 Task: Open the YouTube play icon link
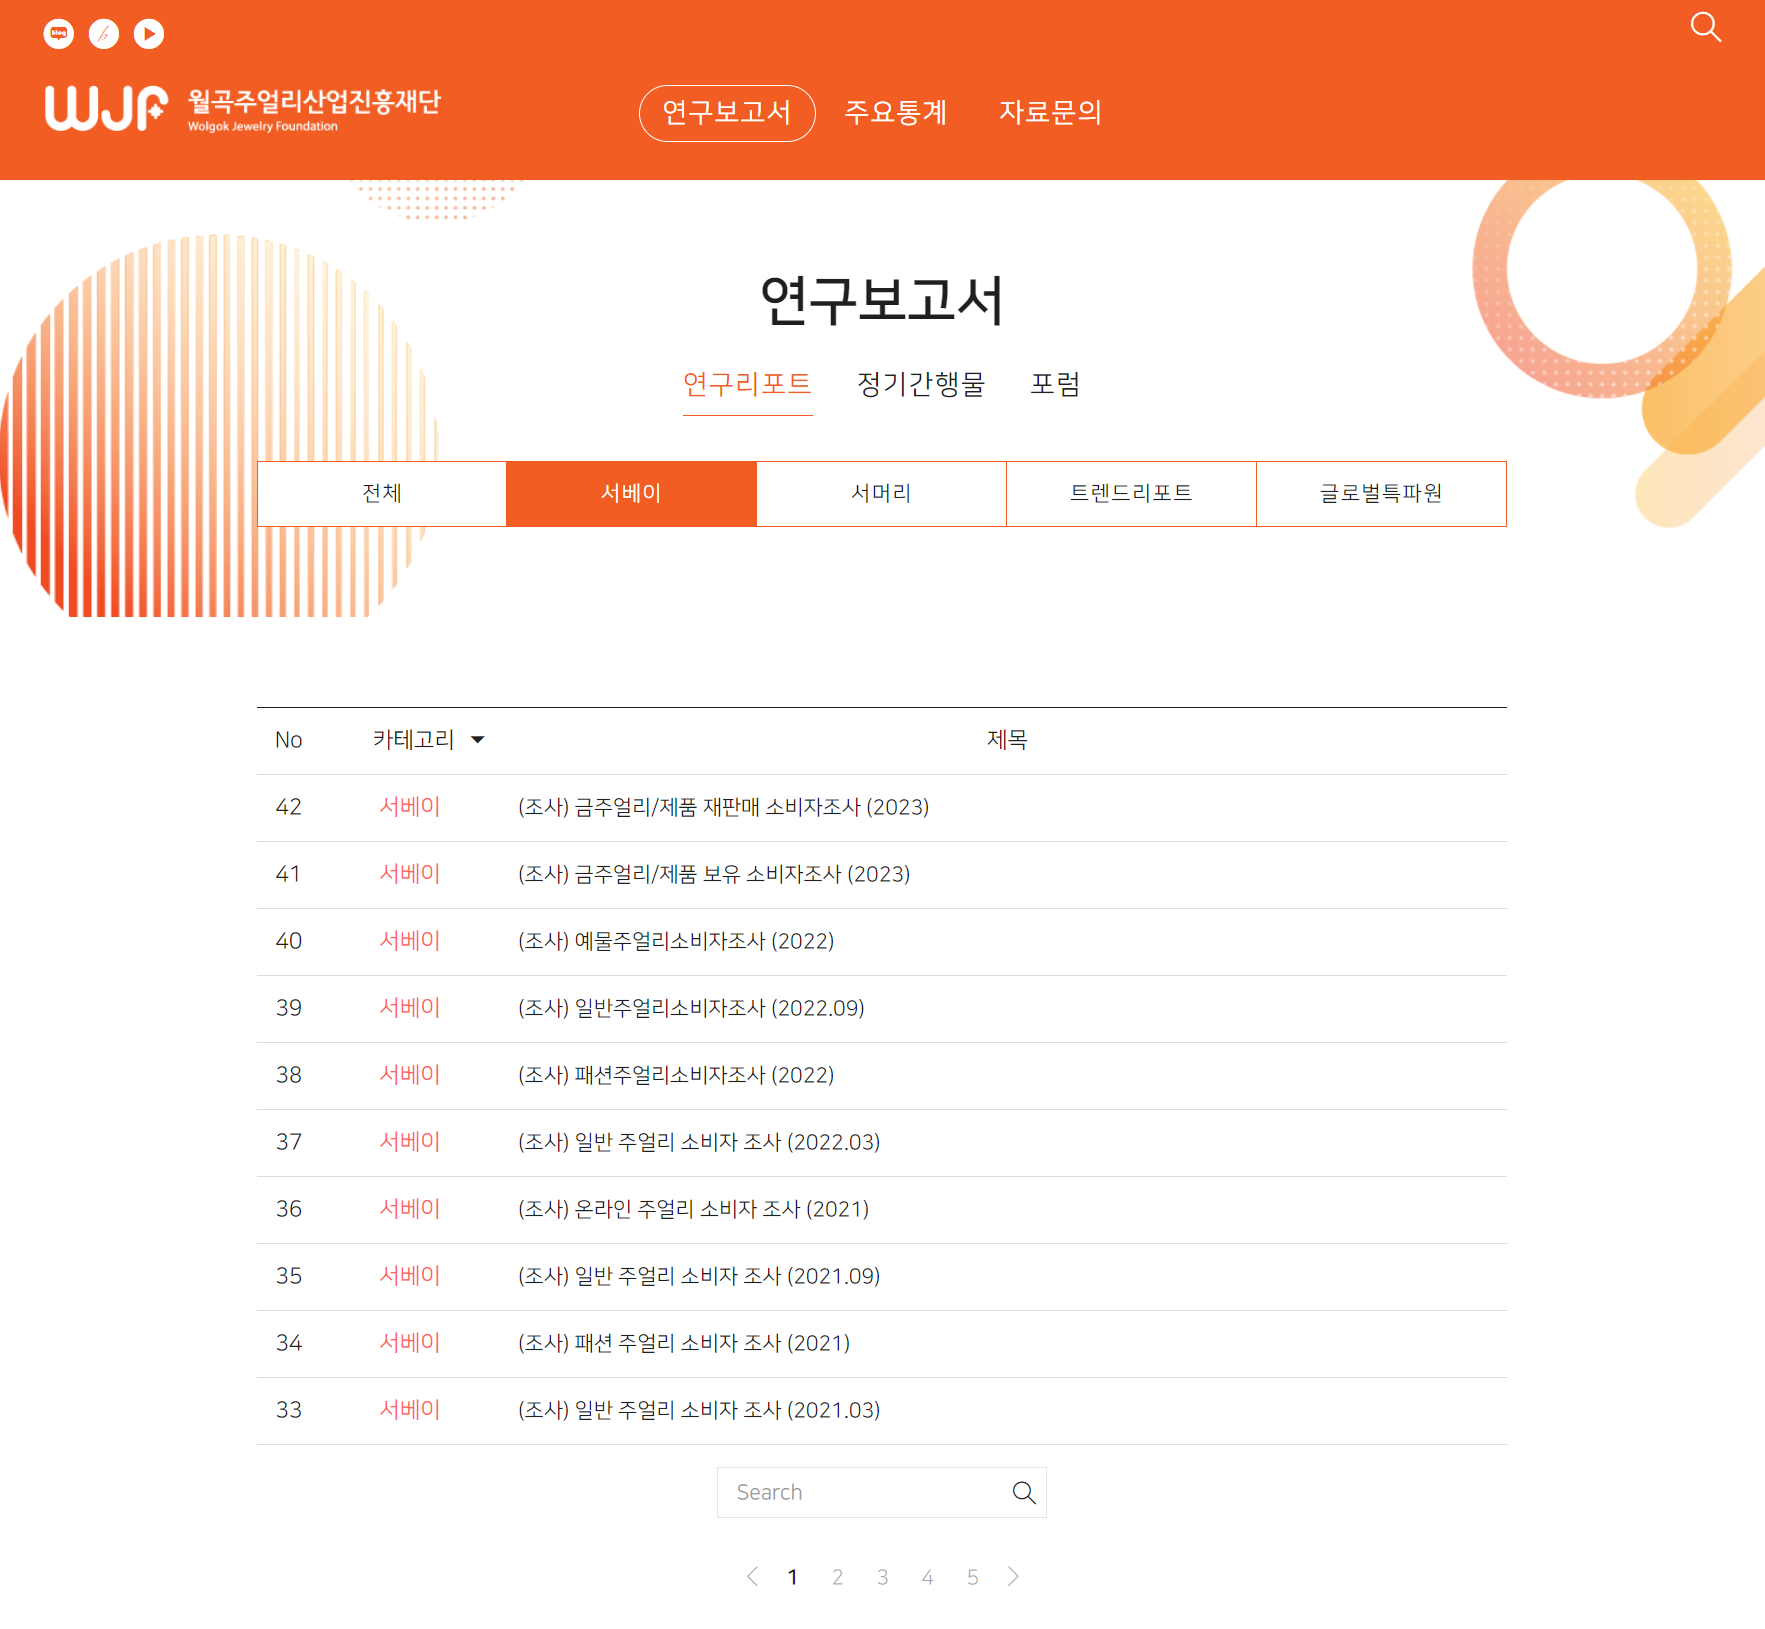pos(149,34)
